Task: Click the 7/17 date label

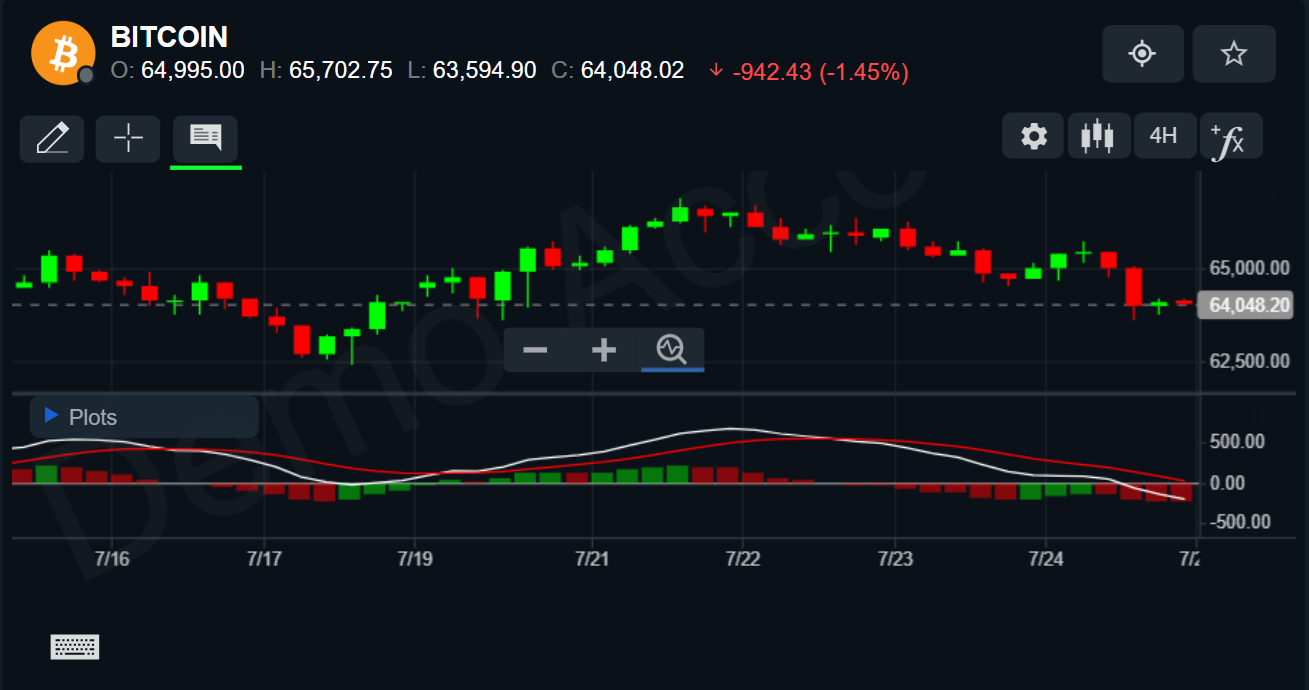Action: pos(263,558)
